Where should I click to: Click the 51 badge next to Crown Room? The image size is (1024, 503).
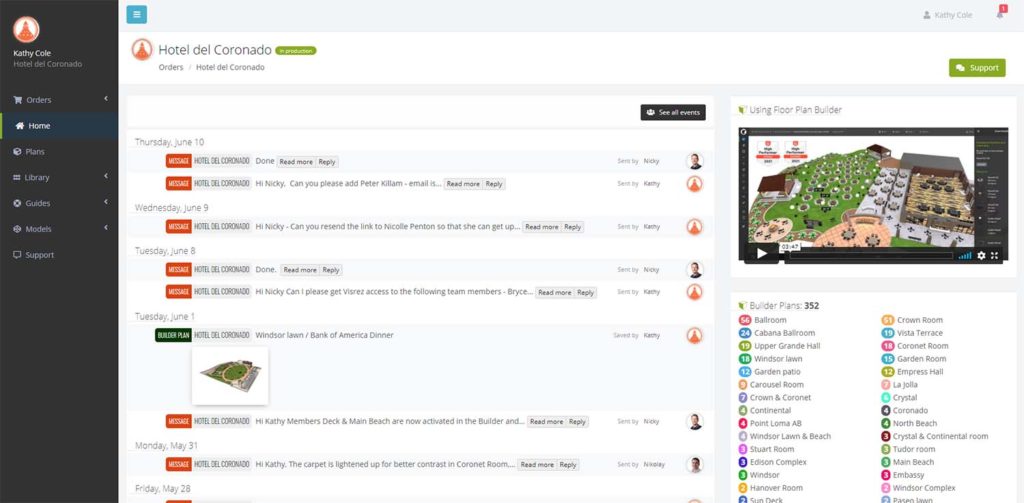888,320
